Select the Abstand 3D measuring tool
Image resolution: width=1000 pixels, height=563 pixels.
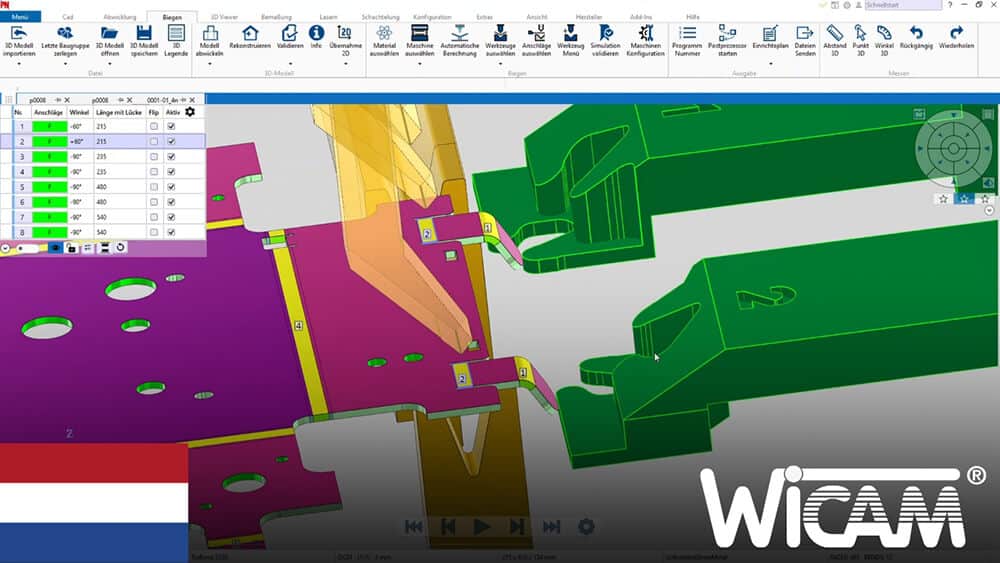tap(834, 33)
